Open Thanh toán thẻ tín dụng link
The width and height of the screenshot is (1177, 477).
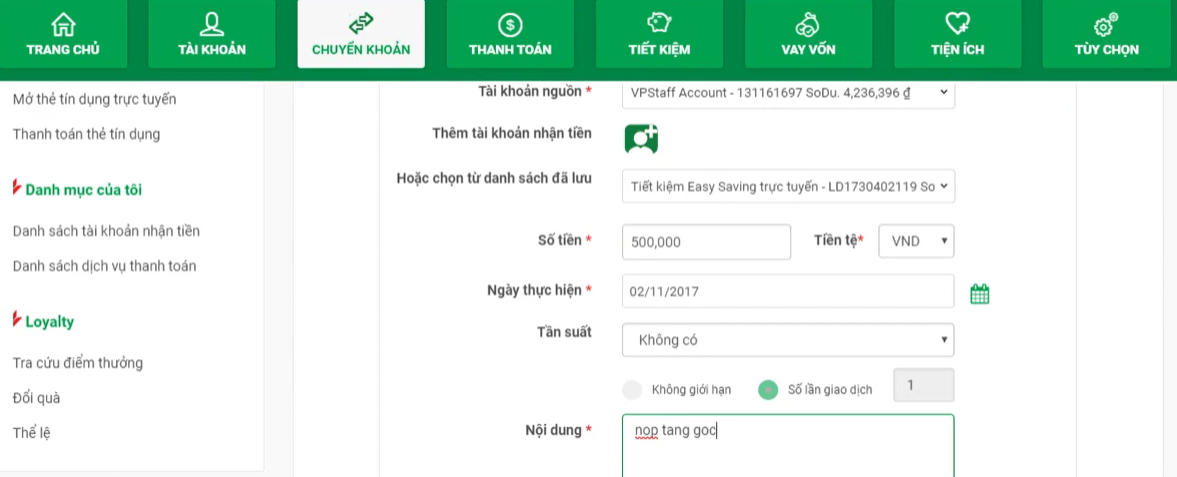click(86, 134)
